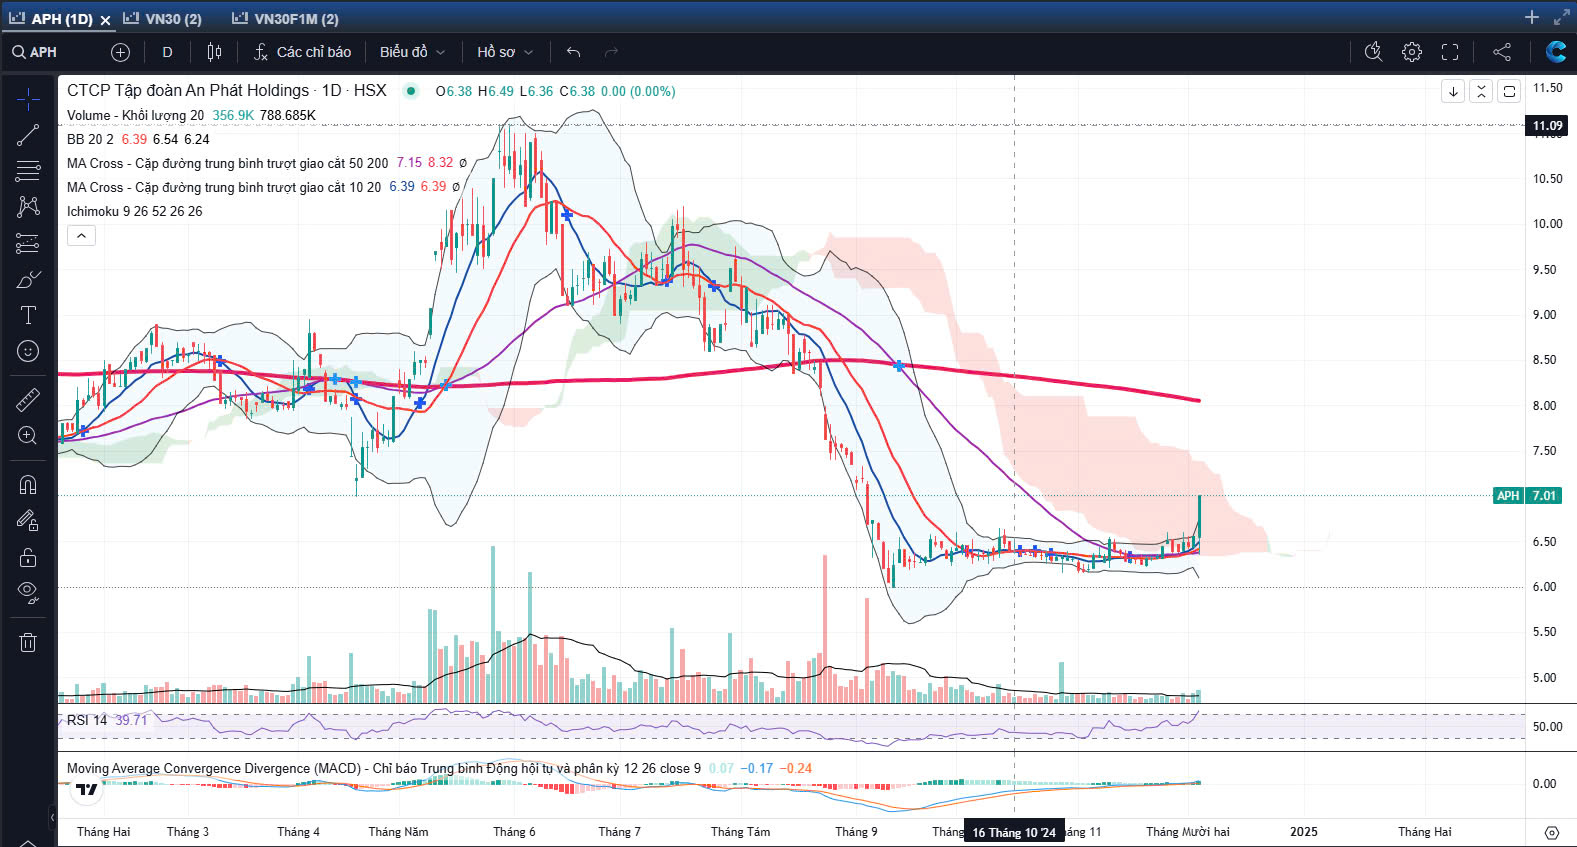Image resolution: width=1577 pixels, height=847 pixels.
Task: Click the Ichimoku 9 26 52 26 26 legend
Action: (x=134, y=211)
